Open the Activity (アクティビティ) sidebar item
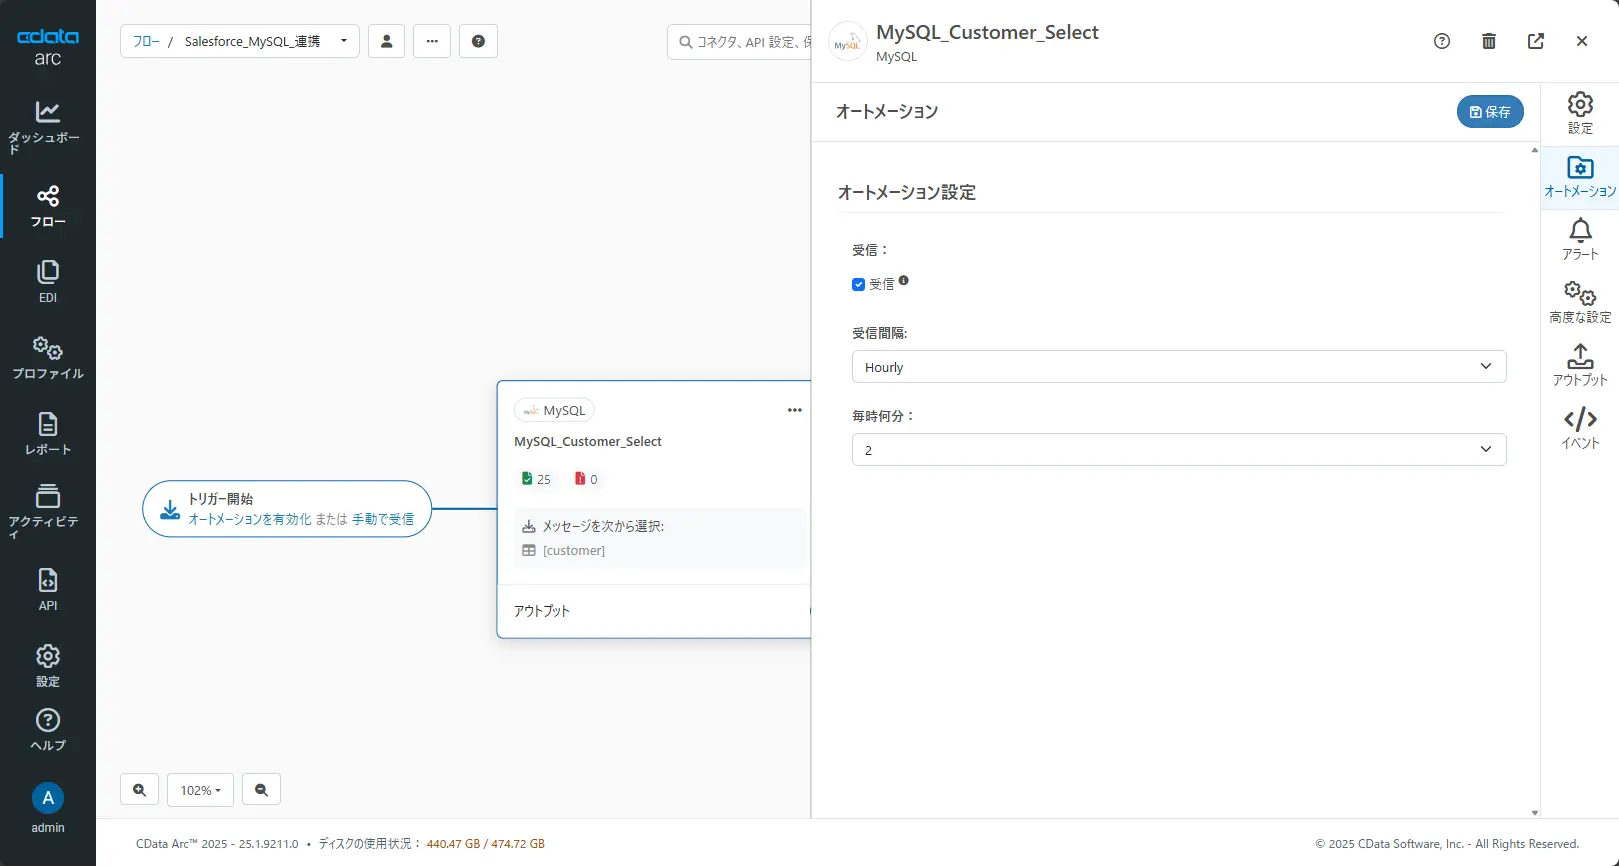This screenshot has height=866, width=1619. click(47, 512)
